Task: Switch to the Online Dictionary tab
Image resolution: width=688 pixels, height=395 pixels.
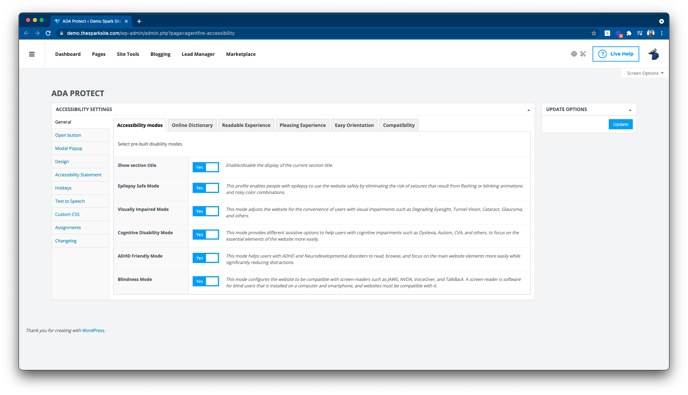Action: (x=192, y=125)
